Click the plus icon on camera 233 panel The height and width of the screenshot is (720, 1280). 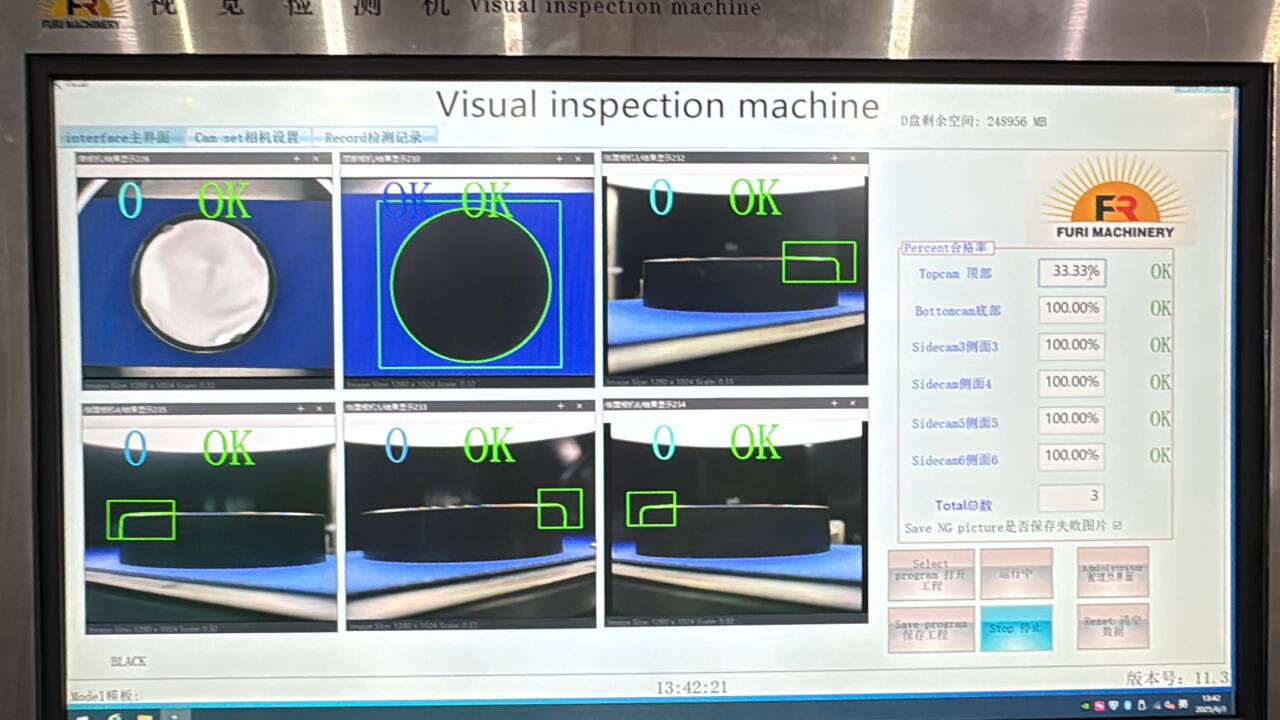560,407
